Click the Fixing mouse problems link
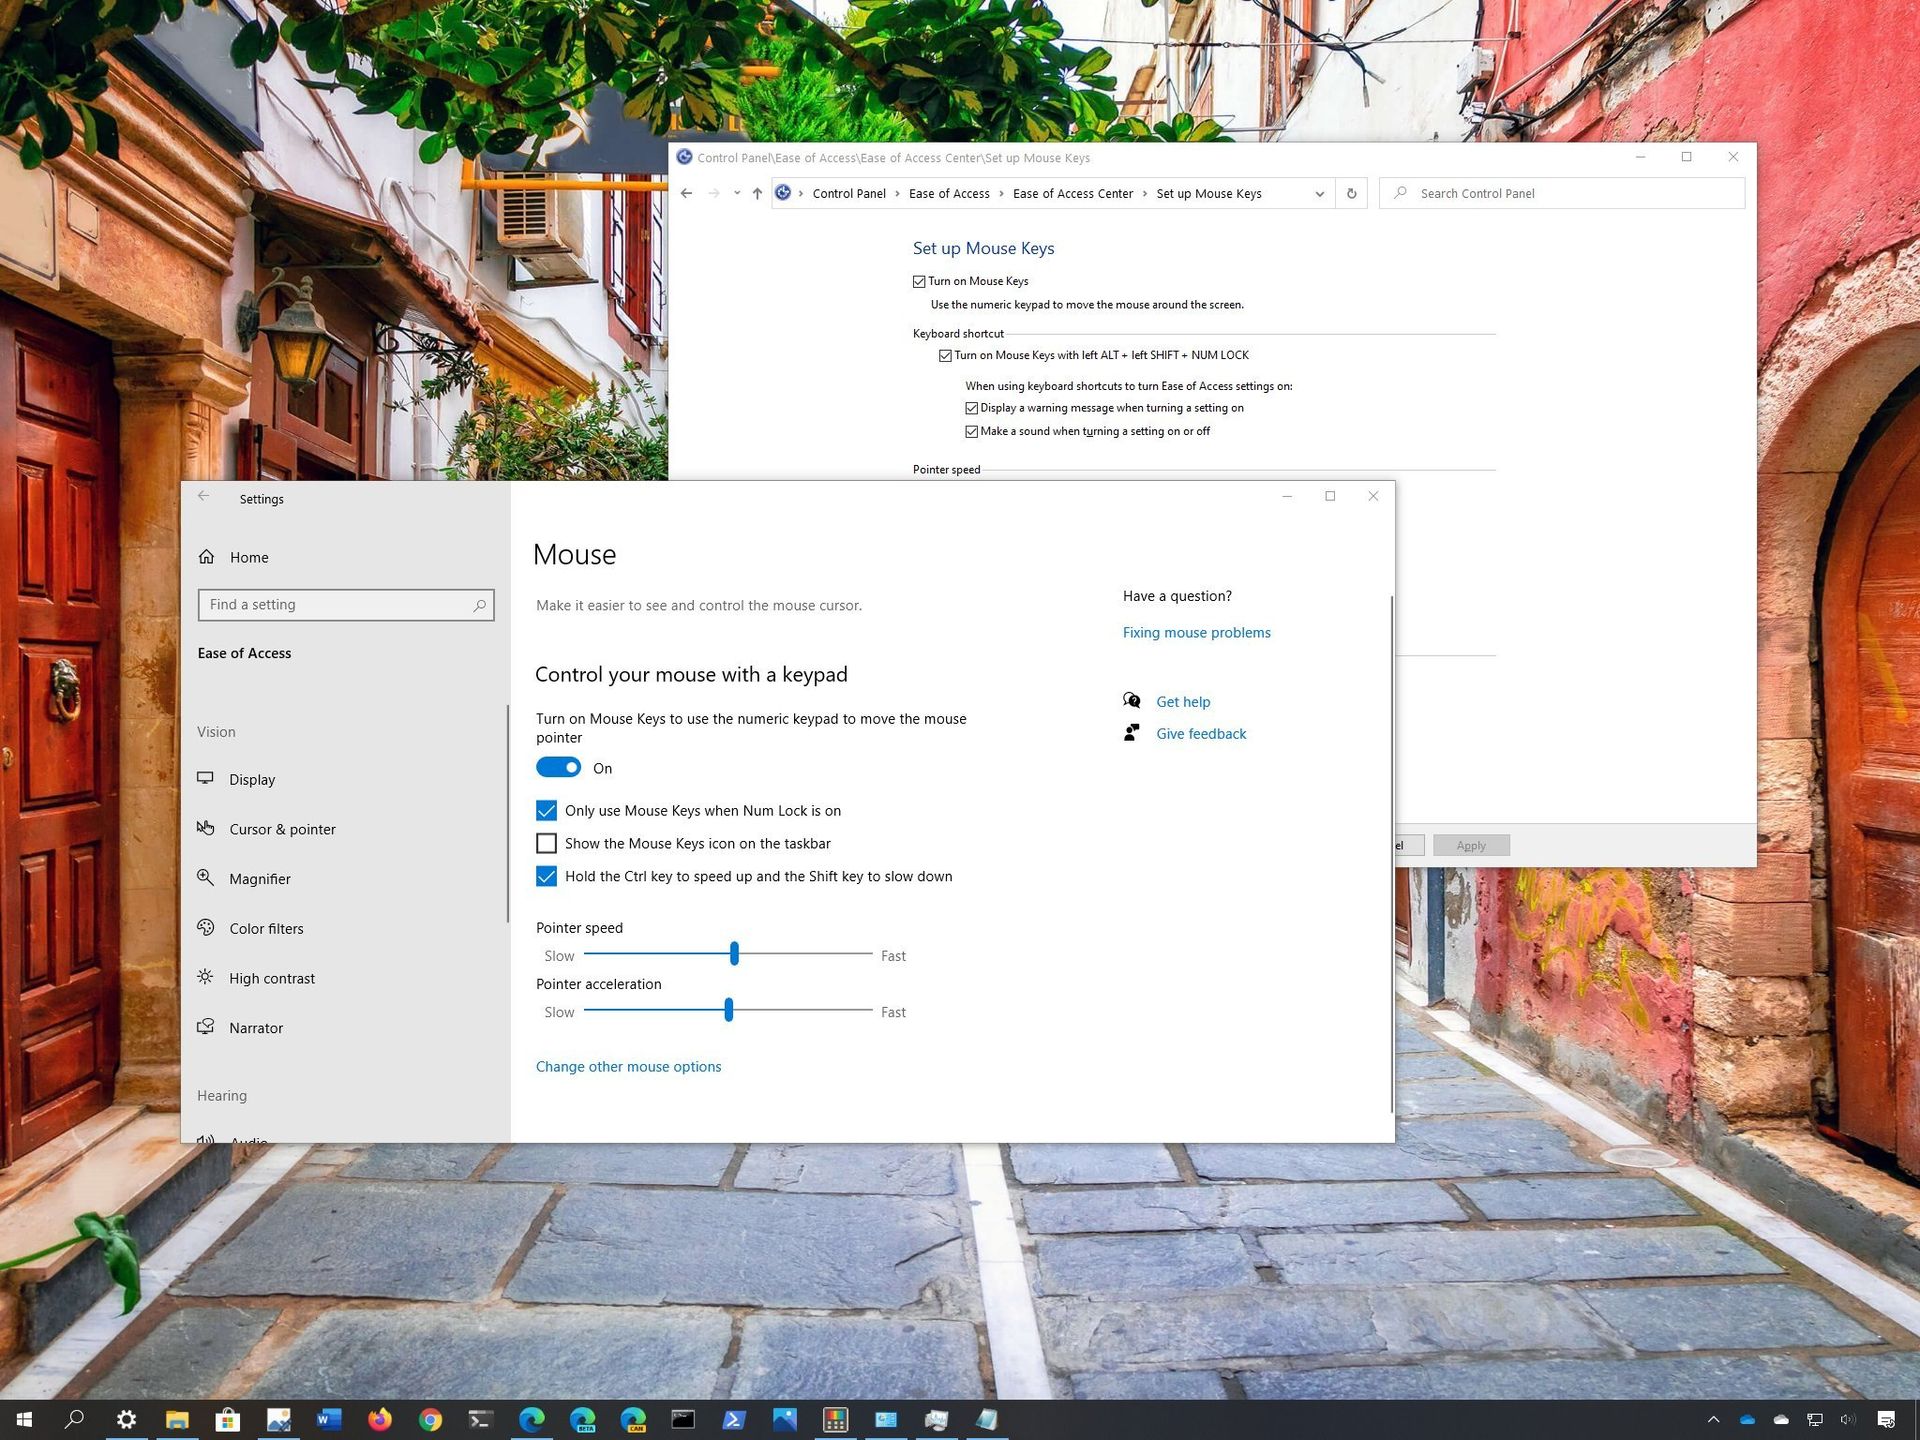Screen dimensions: 1920x1440 [x=1196, y=632]
